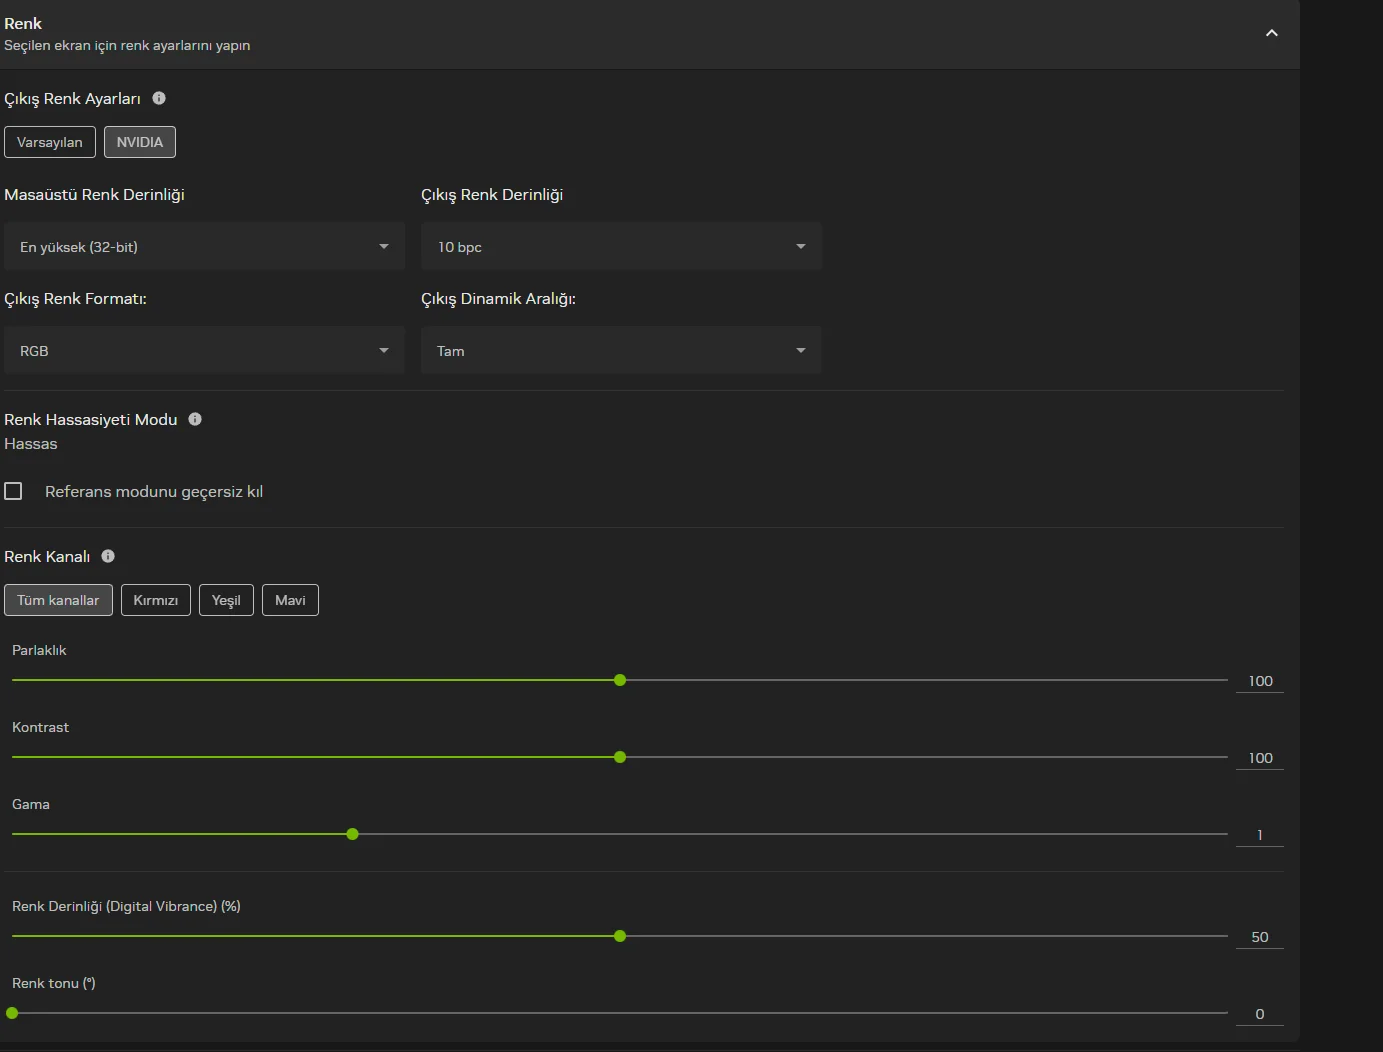Viewport: 1383px width, 1052px height.
Task: Switch to Kırmızı color channel
Action: (x=156, y=600)
